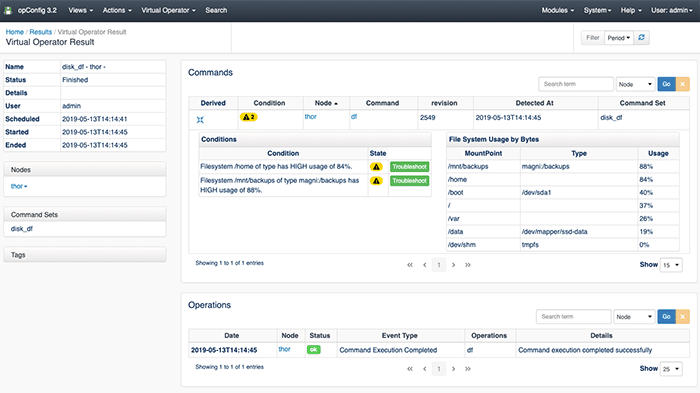Image resolution: width=700 pixels, height=393 pixels.
Task: Change Operations Show entries dropdown of 25
Action: point(671,369)
